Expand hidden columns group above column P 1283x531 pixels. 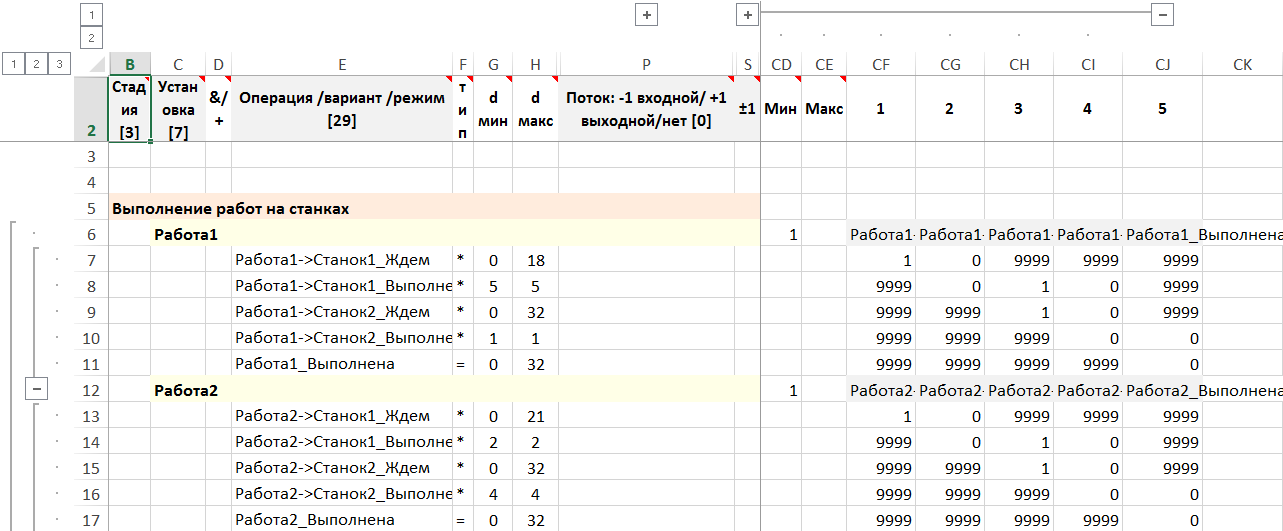click(x=646, y=15)
